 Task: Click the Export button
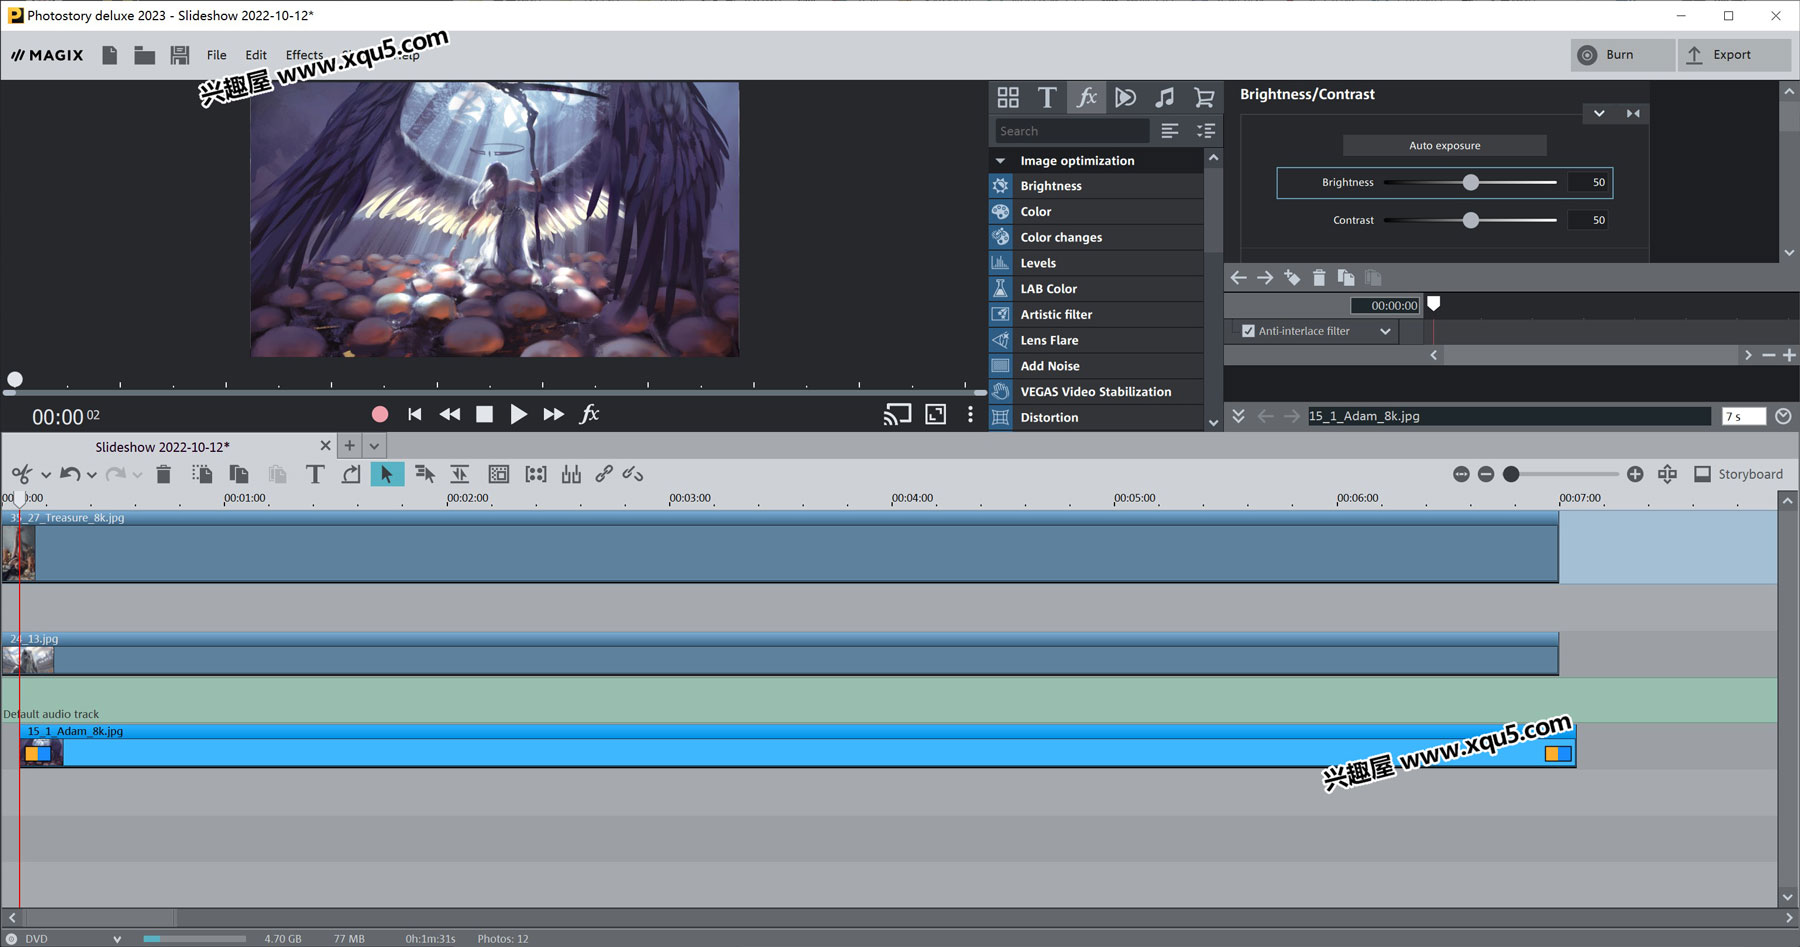(1734, 55)
